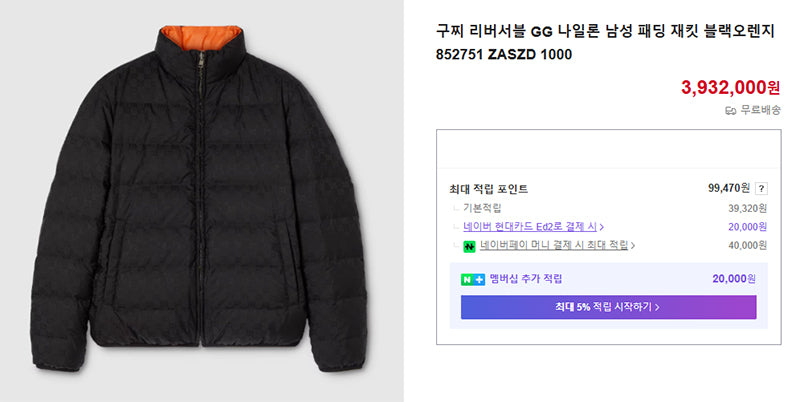Click the 무료배송 free shipping label

click(760, 110)
